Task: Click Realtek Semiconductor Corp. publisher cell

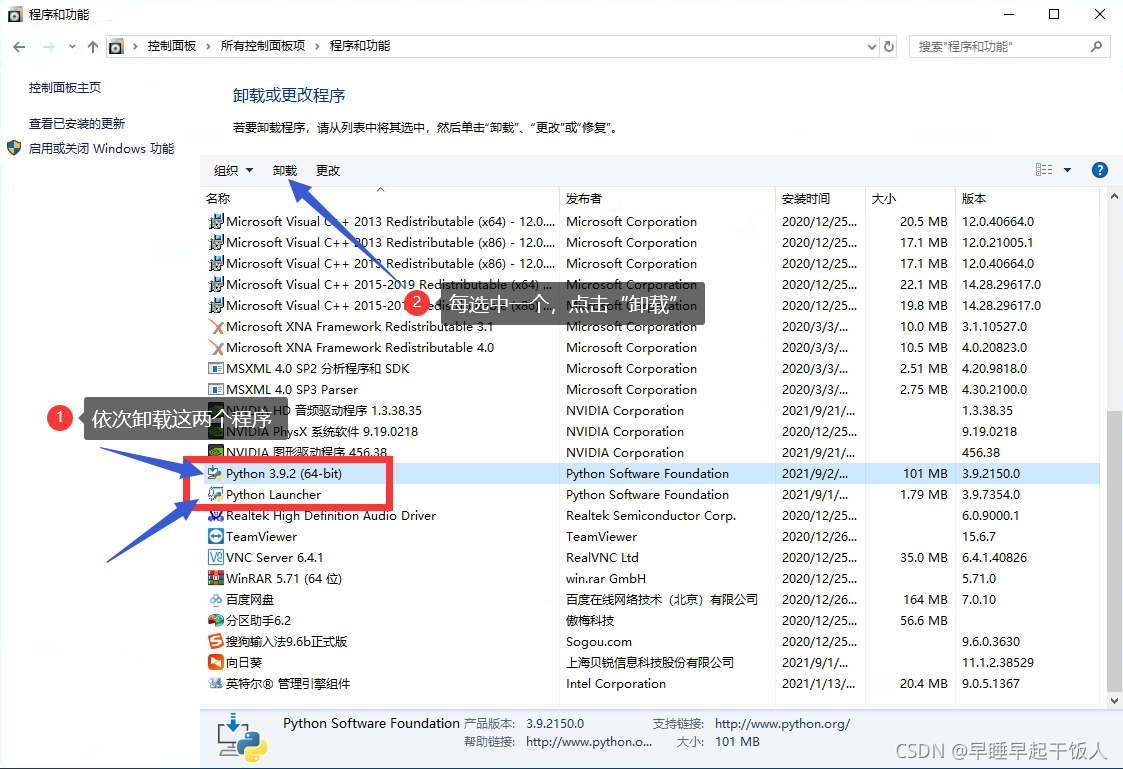Action: point(651,516)
